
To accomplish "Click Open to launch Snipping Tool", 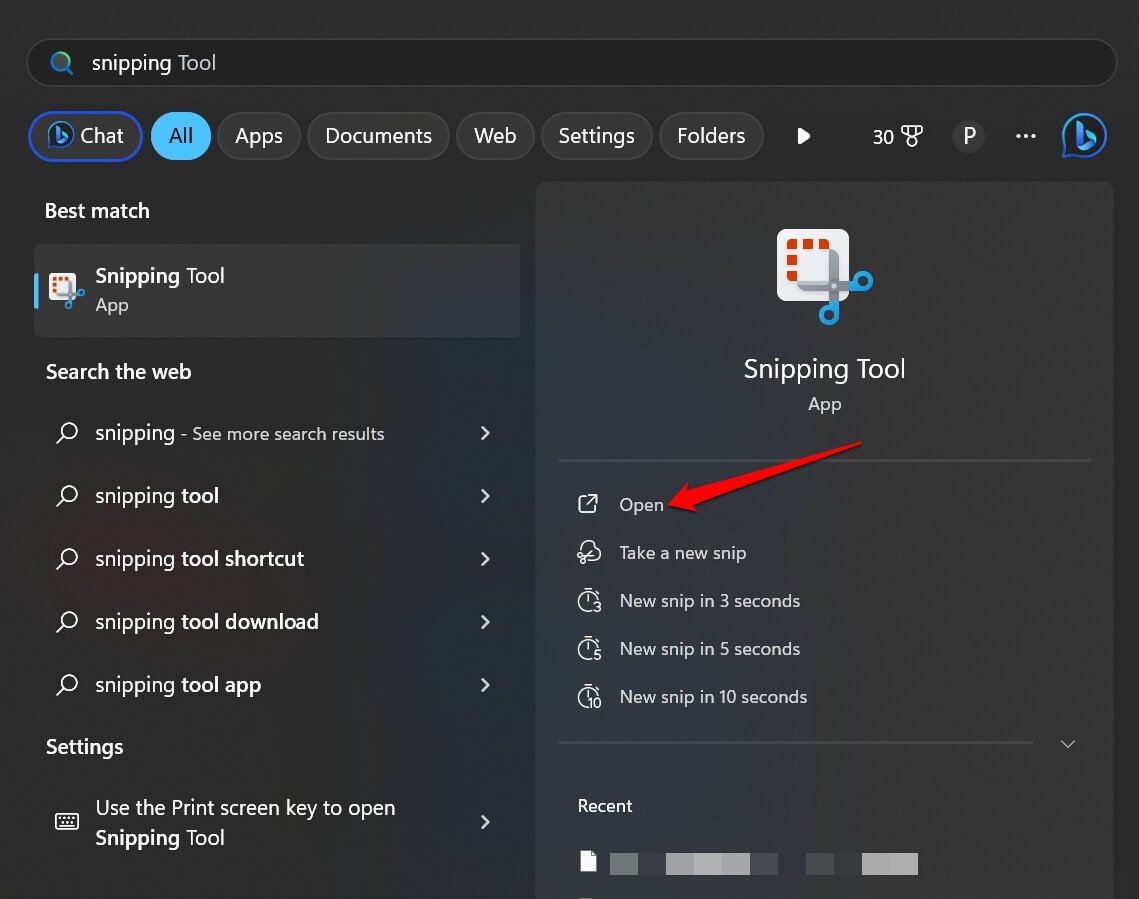I will [640, 504].
